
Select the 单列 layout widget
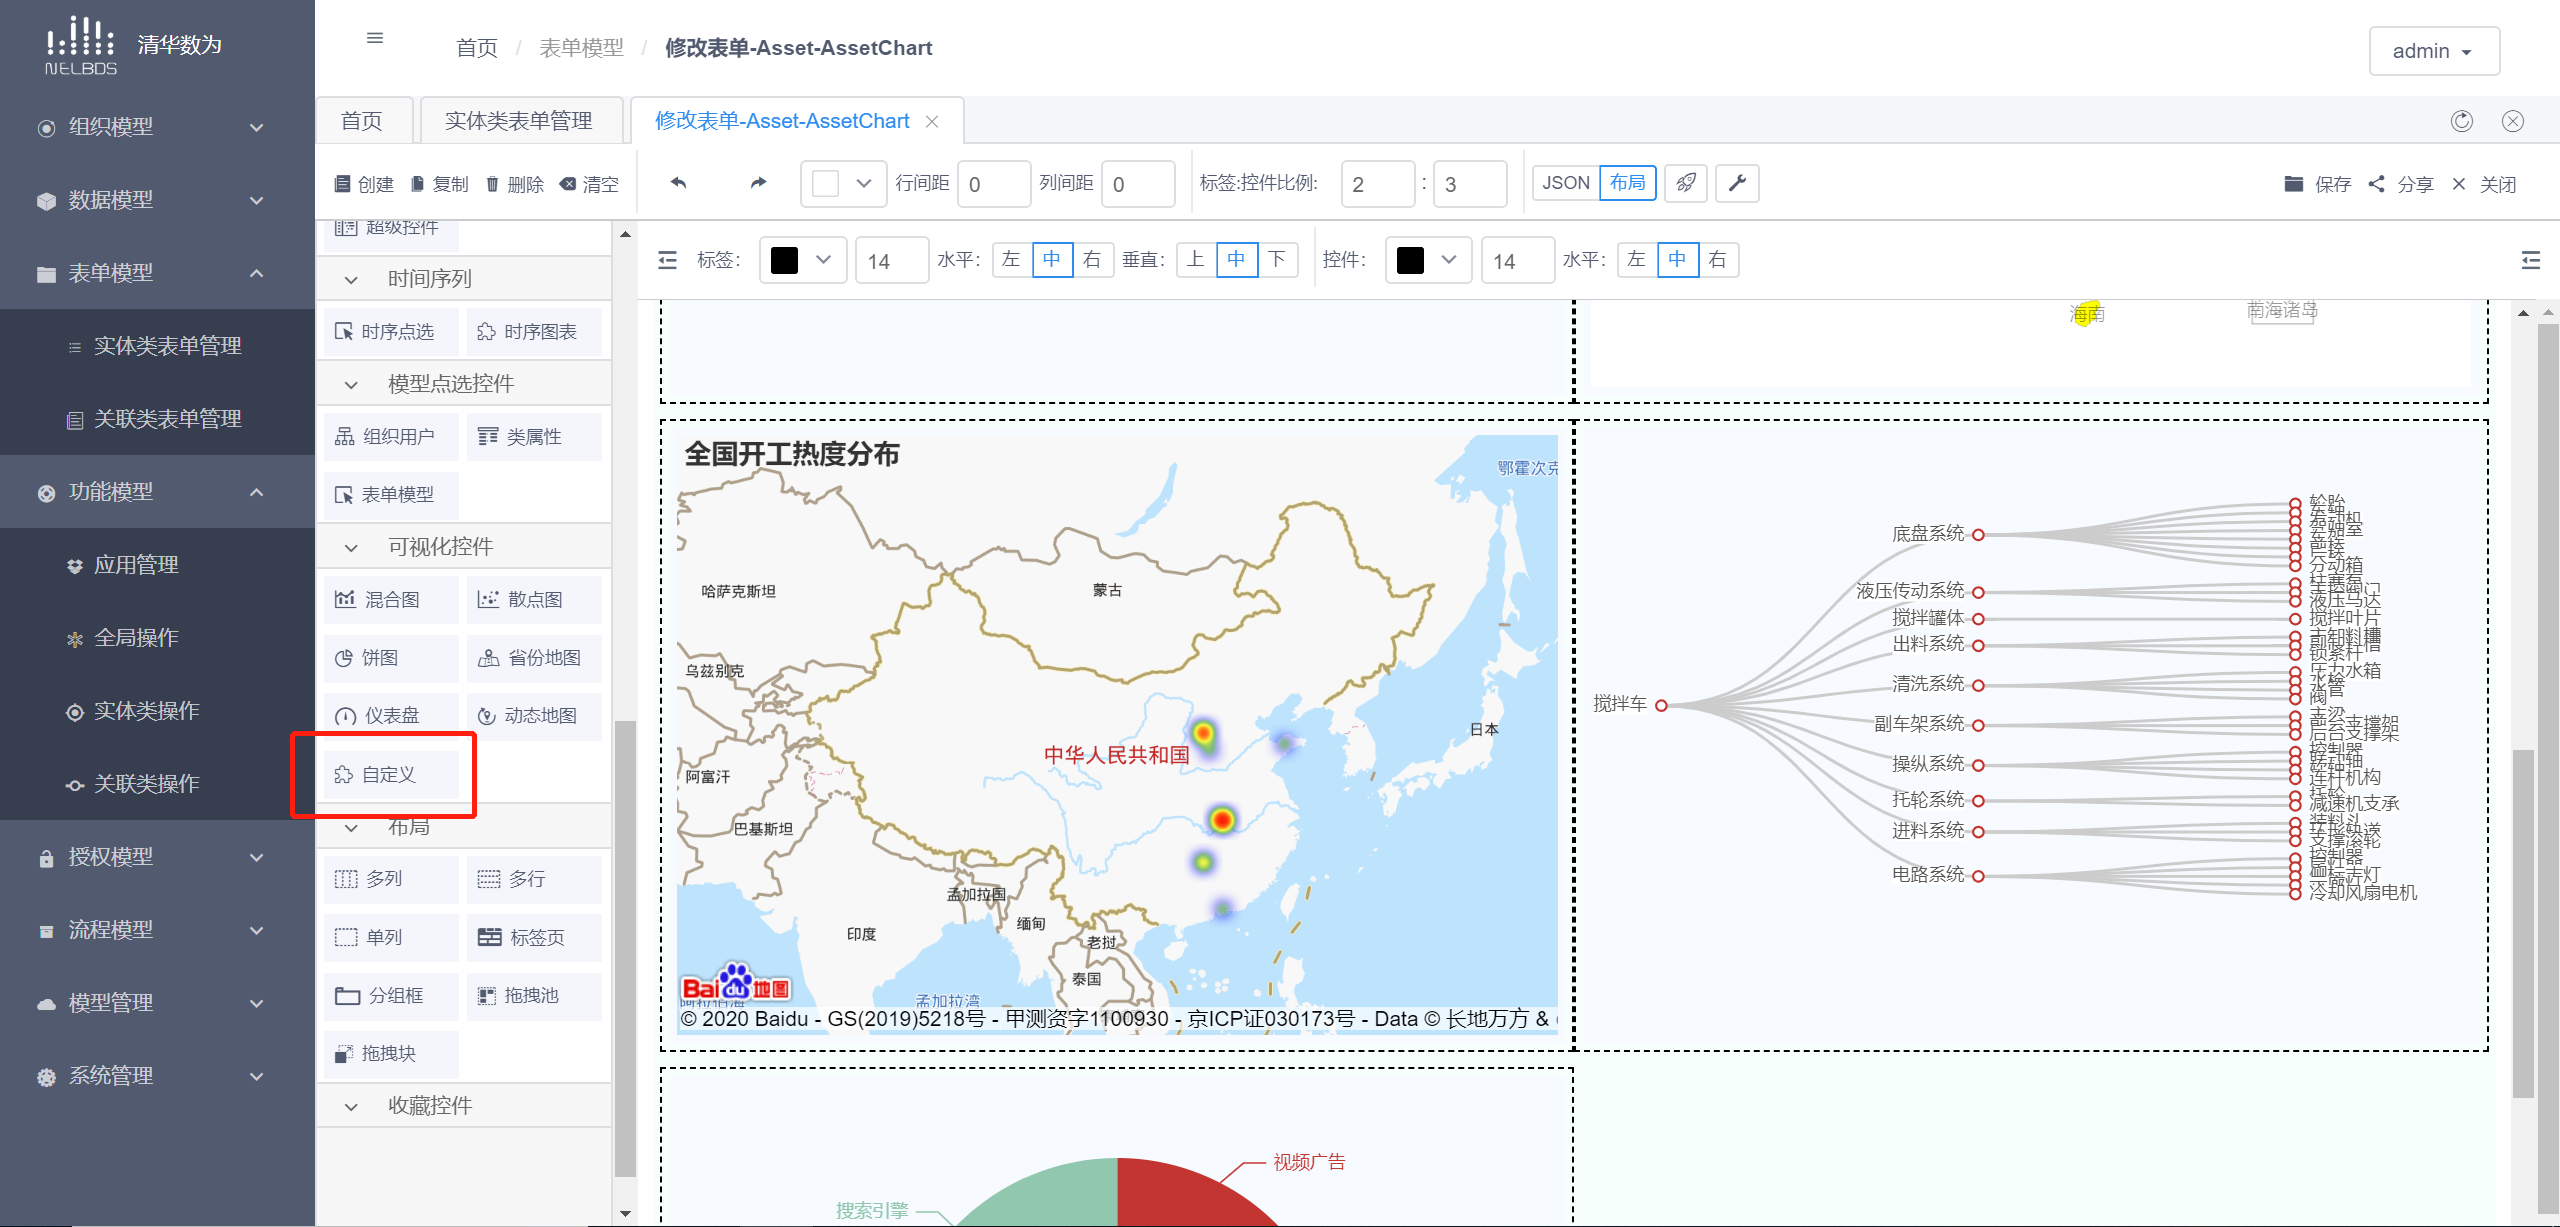[391, 937]
